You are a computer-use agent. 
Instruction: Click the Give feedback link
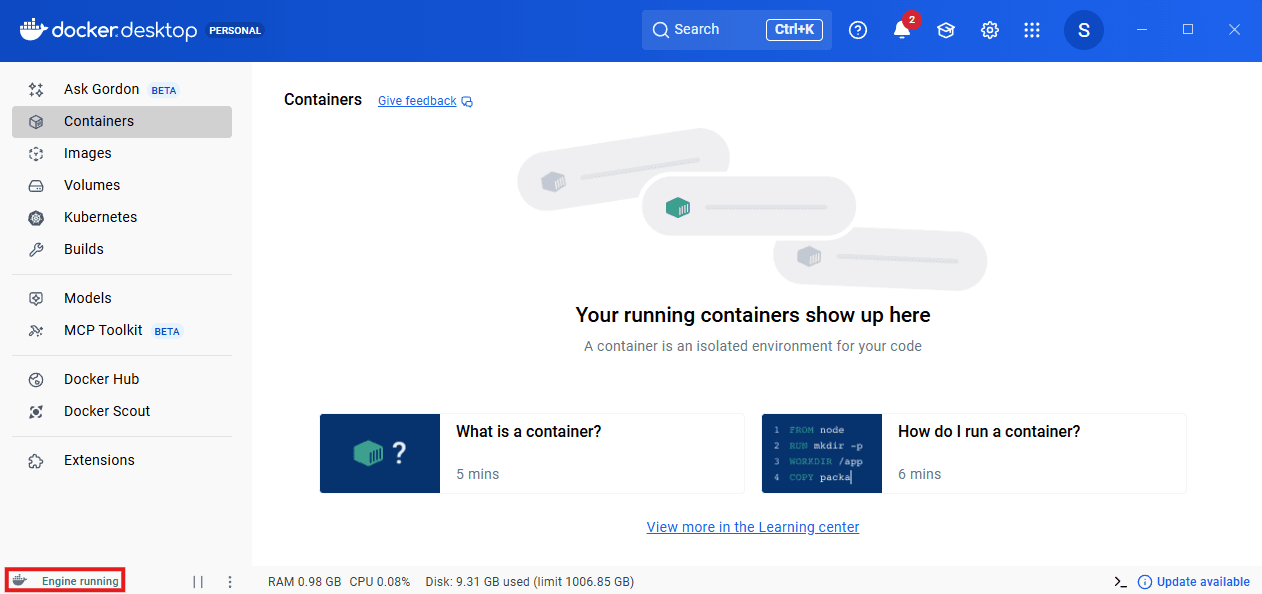tap(417, 101)
